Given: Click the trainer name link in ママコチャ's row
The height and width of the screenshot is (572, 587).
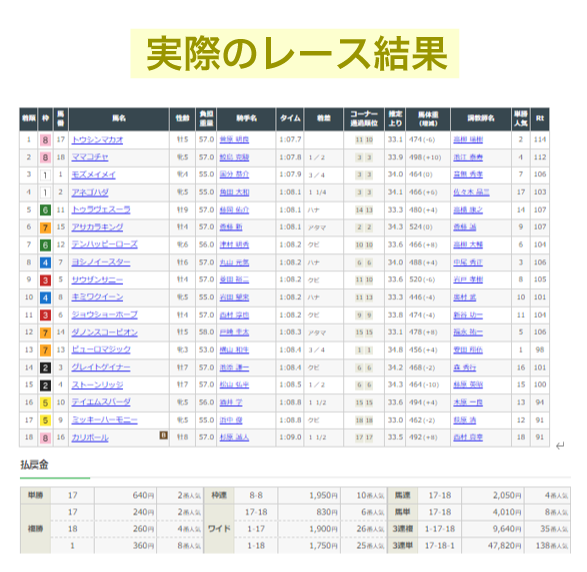Looking at the screenshot, I should point(468,158).
